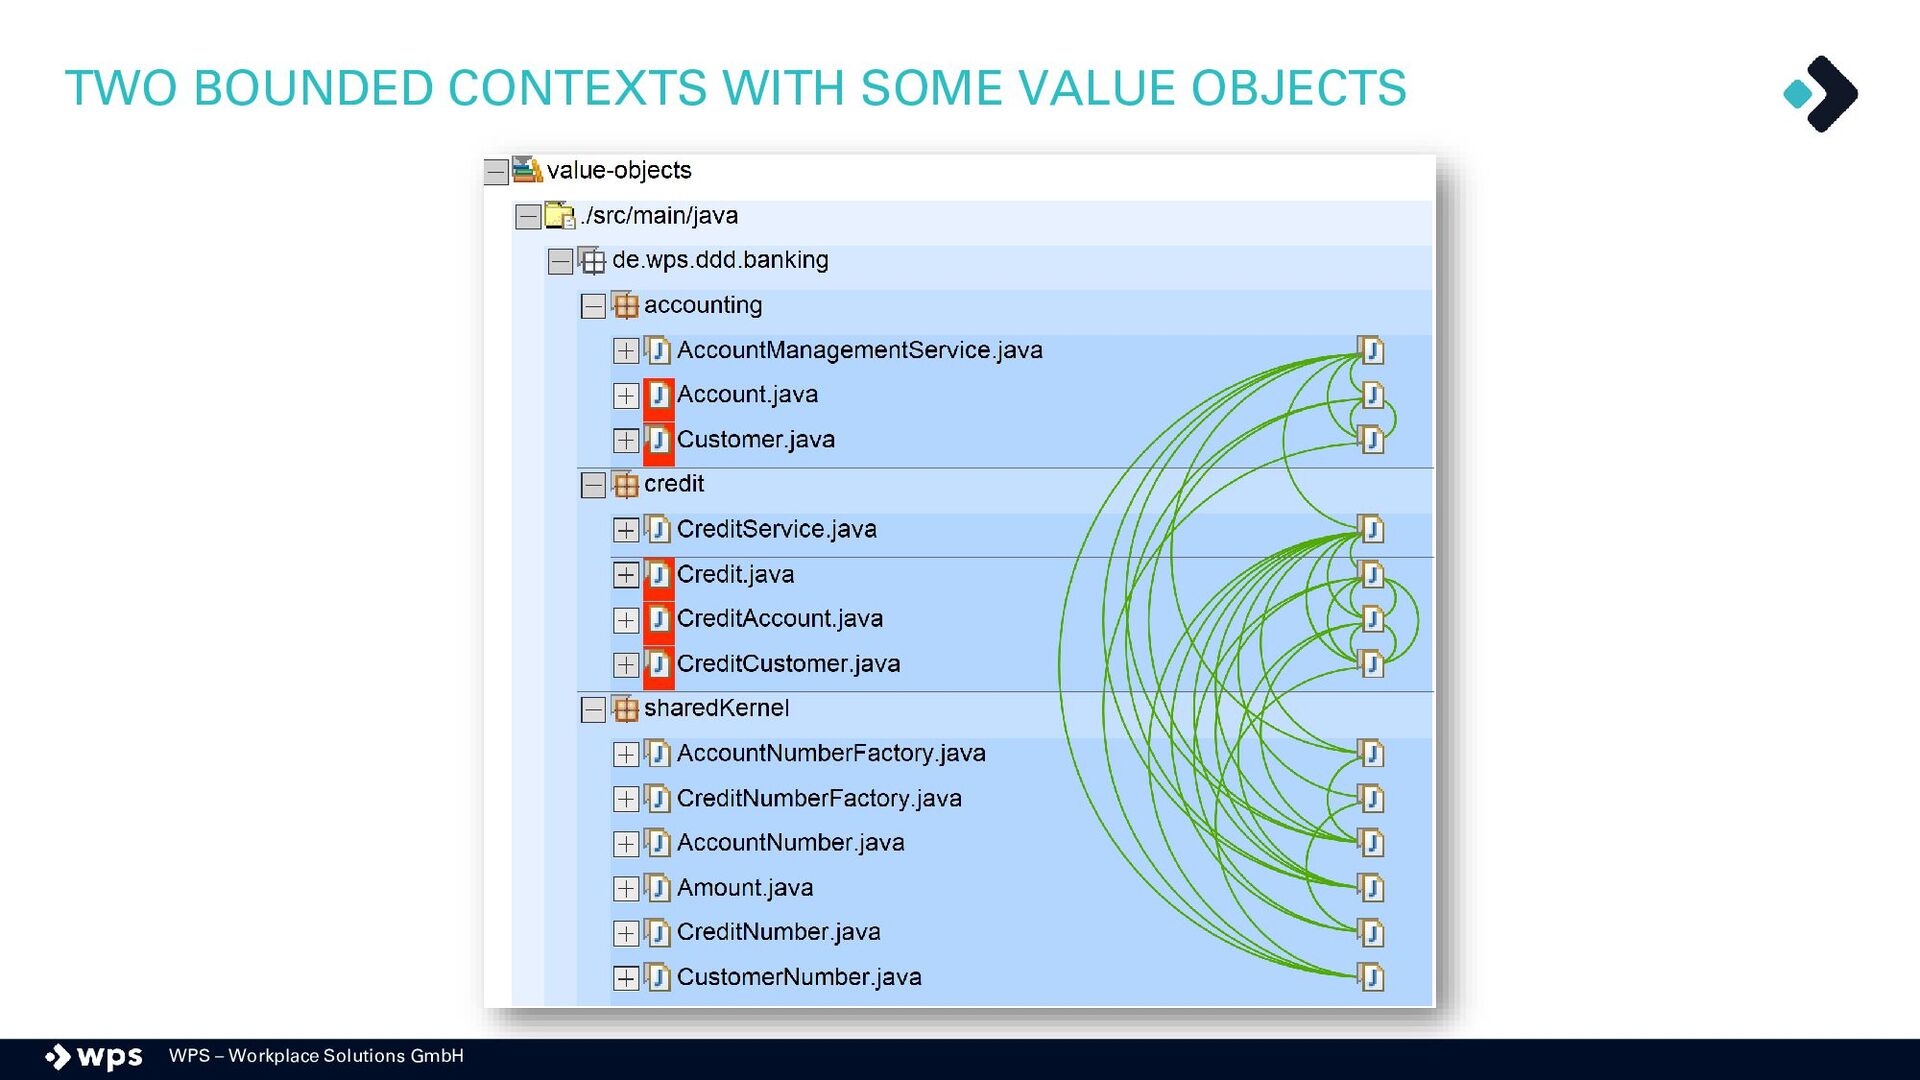1920x1080 pixels.
Task: Expand the CreditService.java node
Action: click(x=626, y=530)
